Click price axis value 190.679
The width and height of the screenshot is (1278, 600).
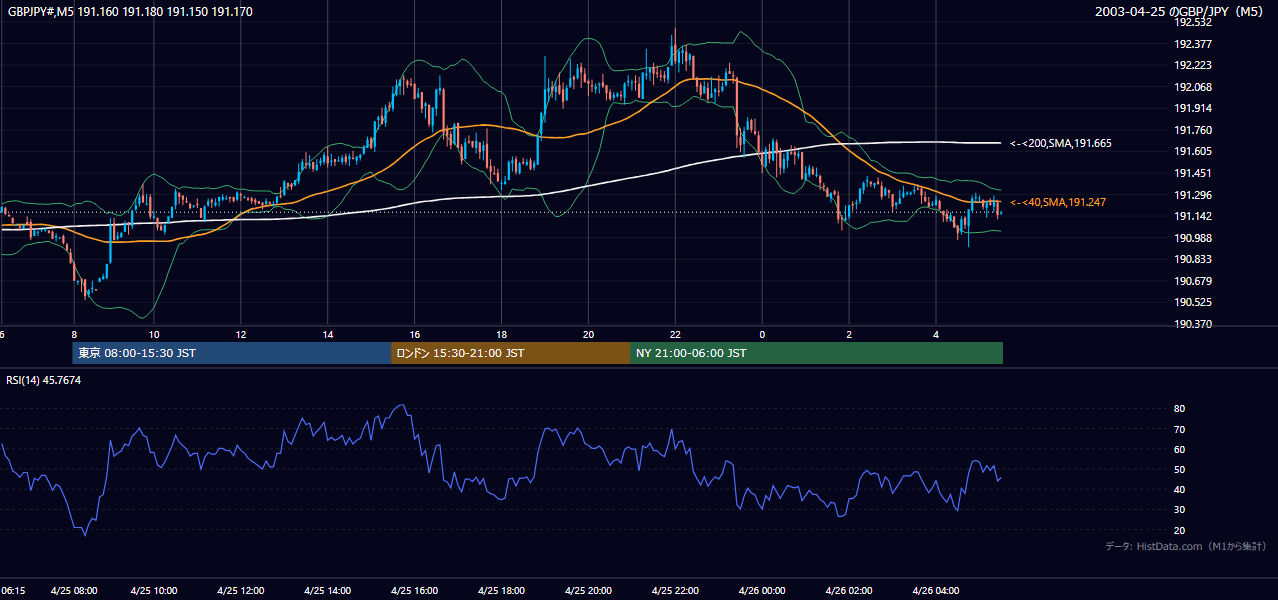coord(1193,281)
